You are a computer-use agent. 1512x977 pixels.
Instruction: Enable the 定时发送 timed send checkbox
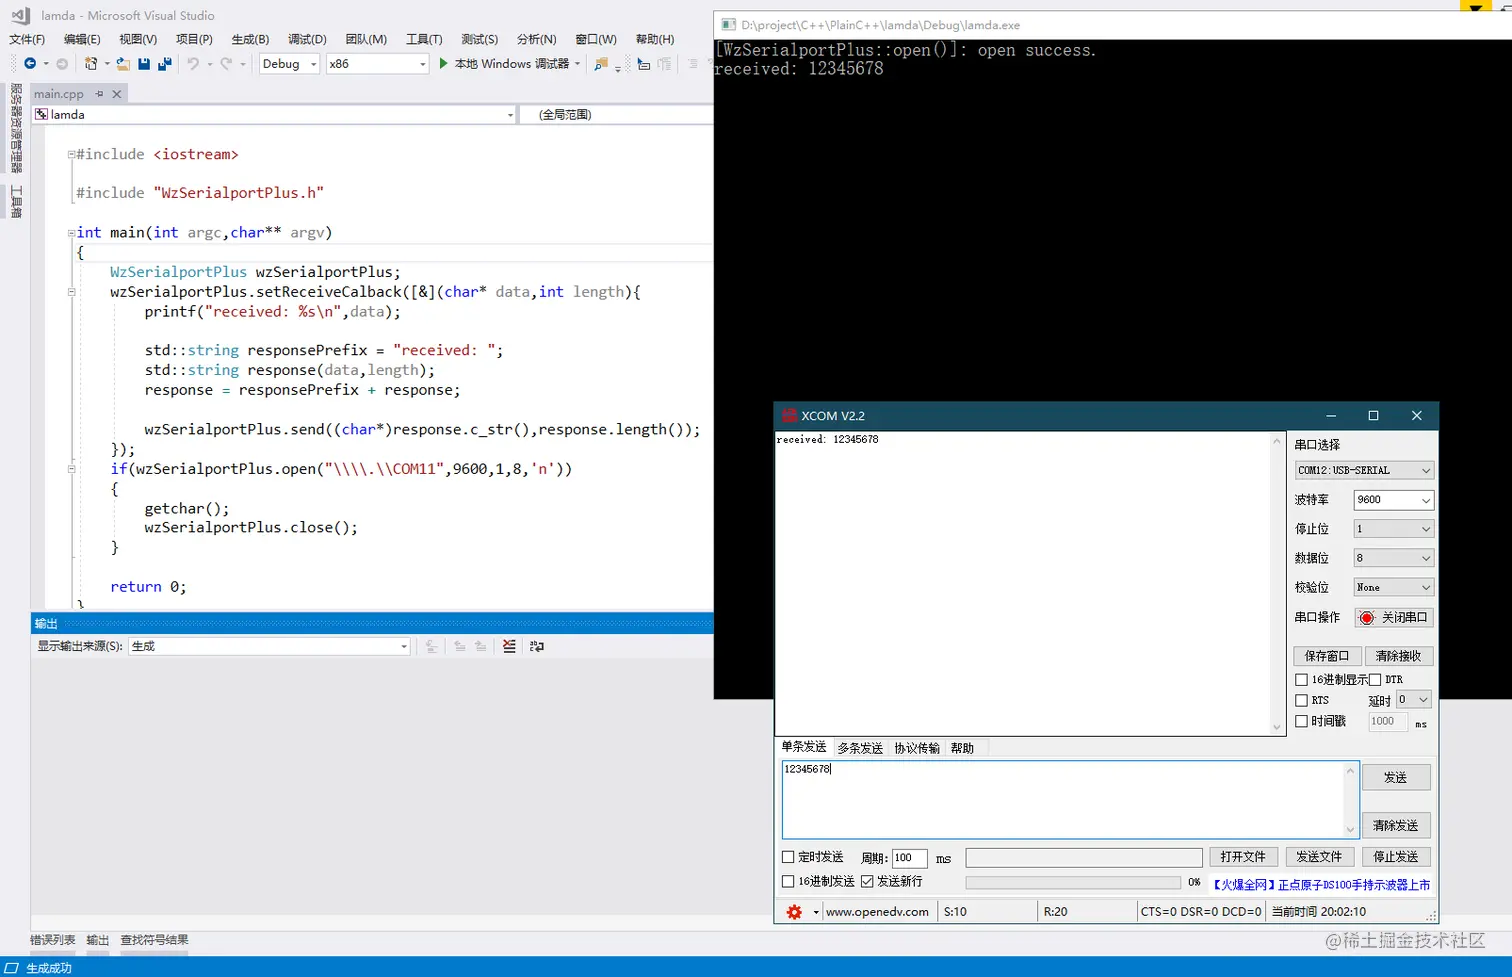pos(788,857)
